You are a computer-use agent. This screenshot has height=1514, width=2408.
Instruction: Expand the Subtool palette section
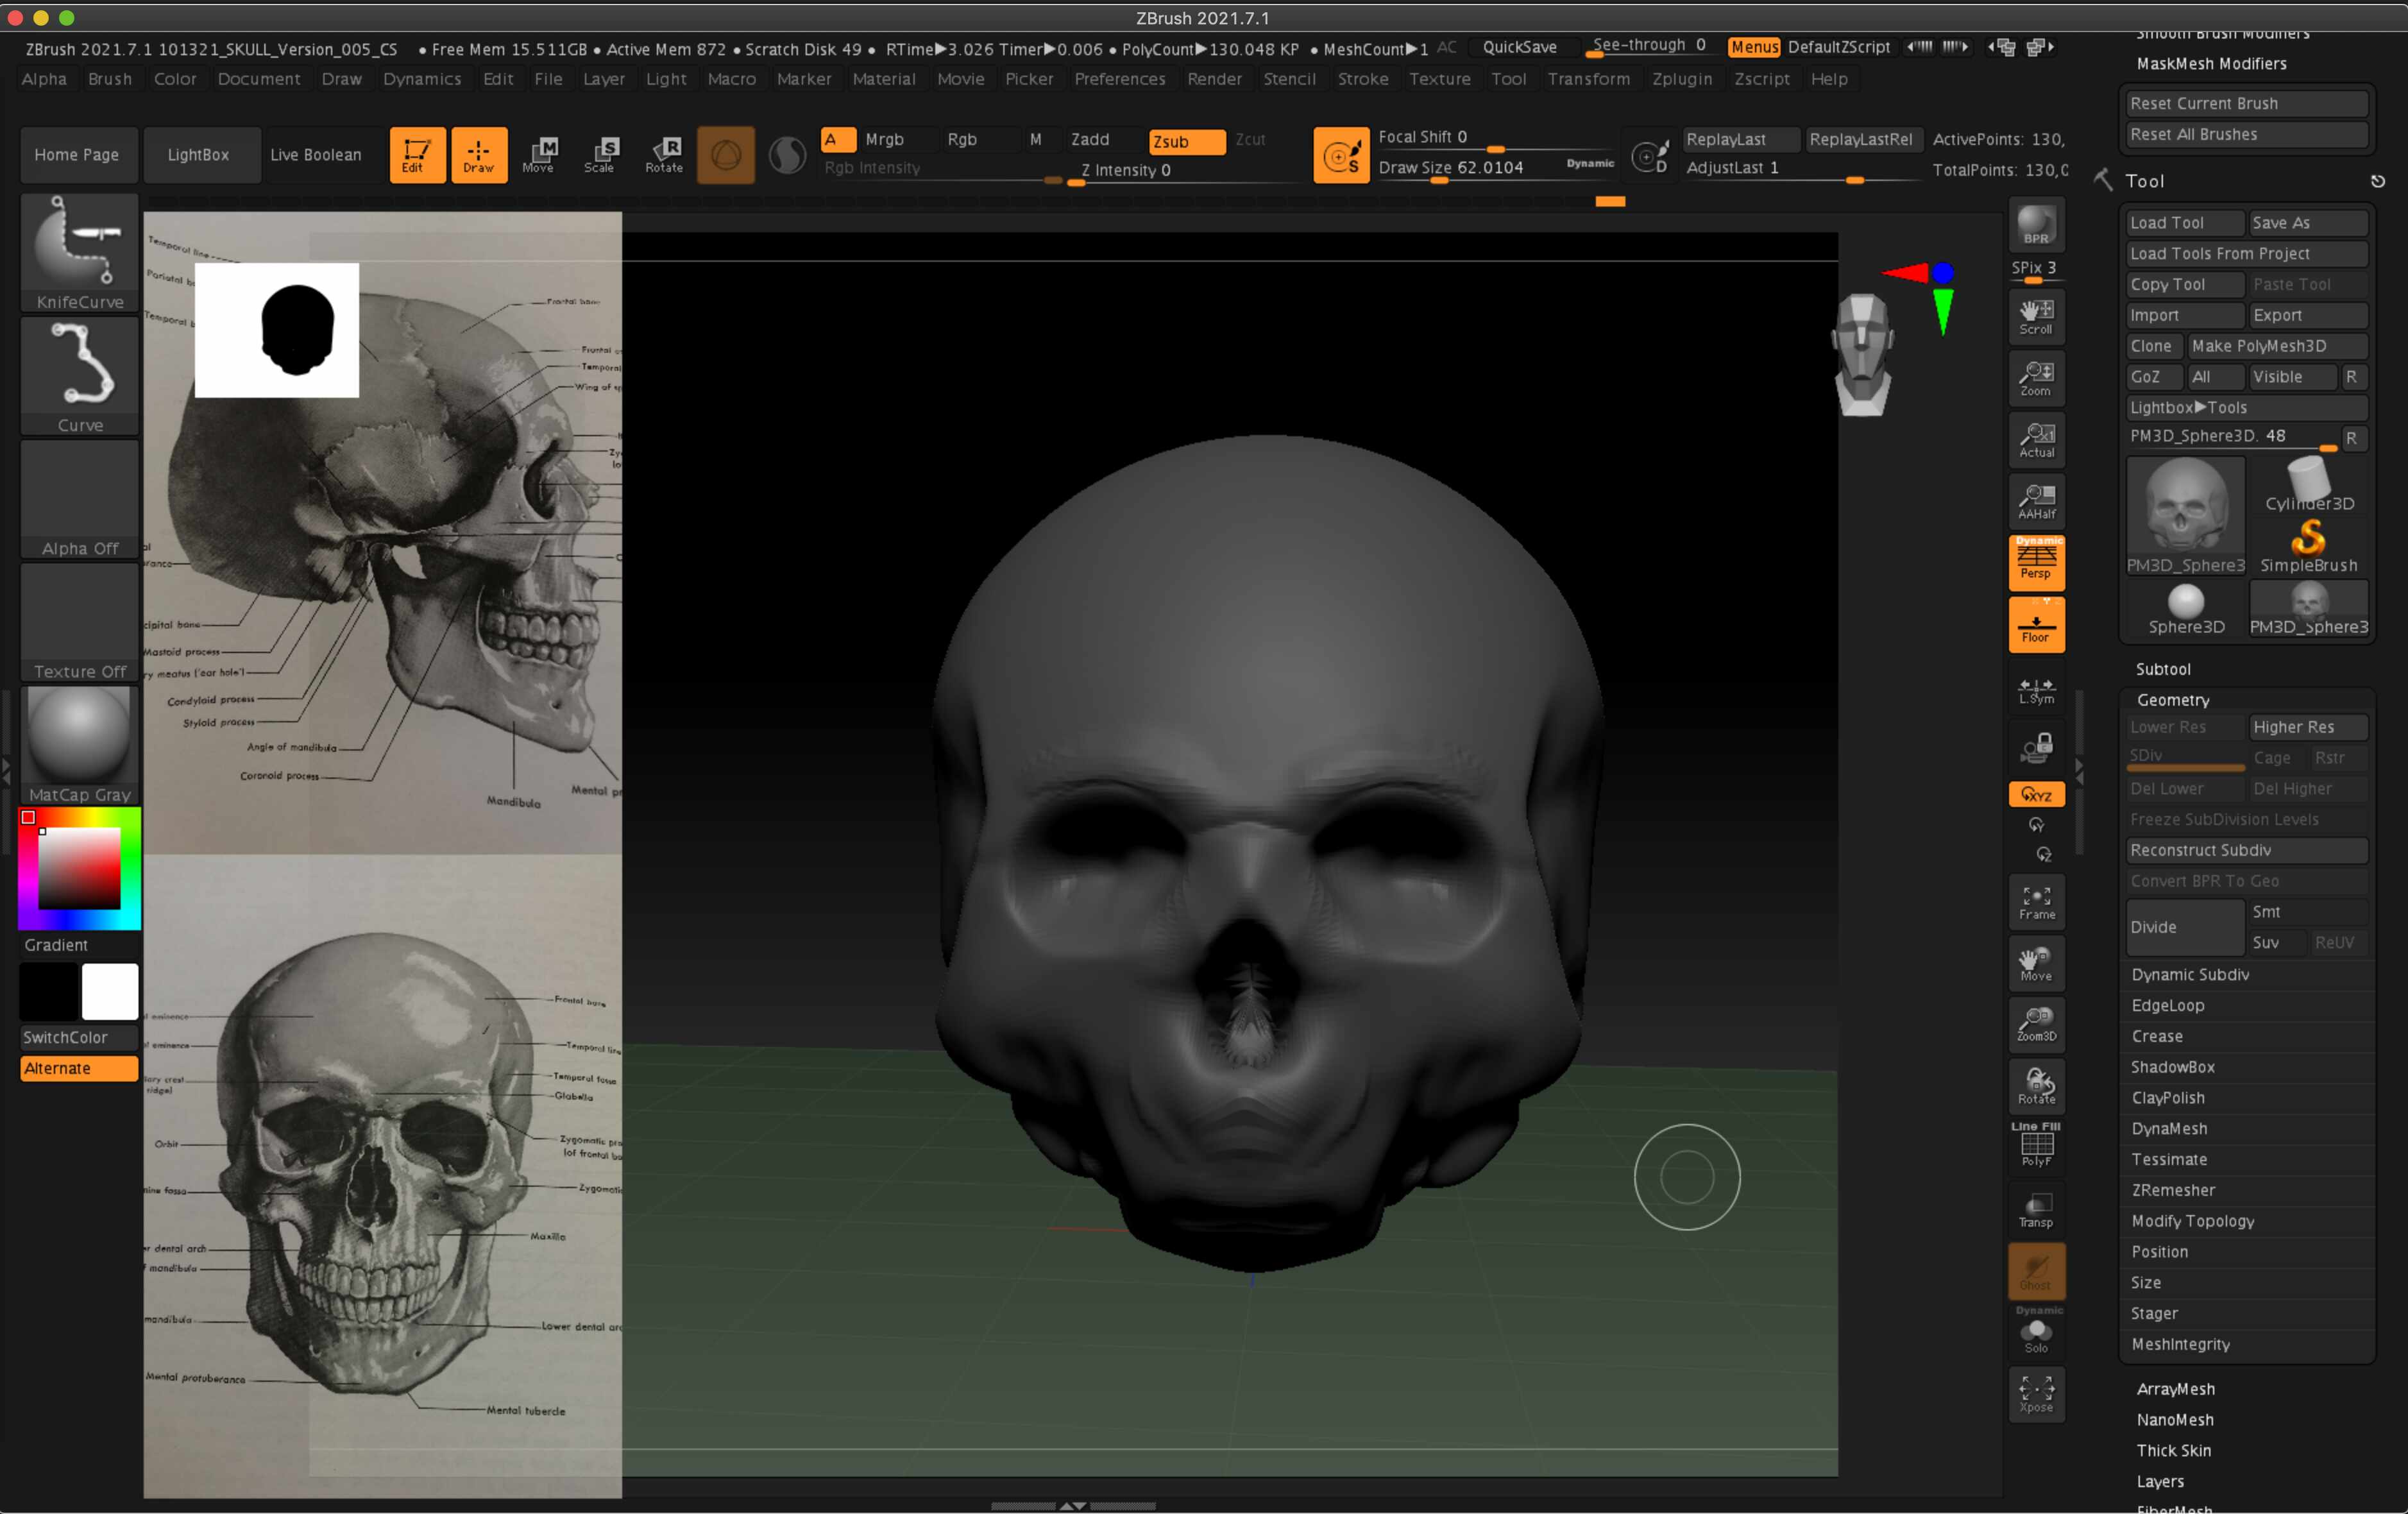pyautogui.click(x=2162, y=669)
